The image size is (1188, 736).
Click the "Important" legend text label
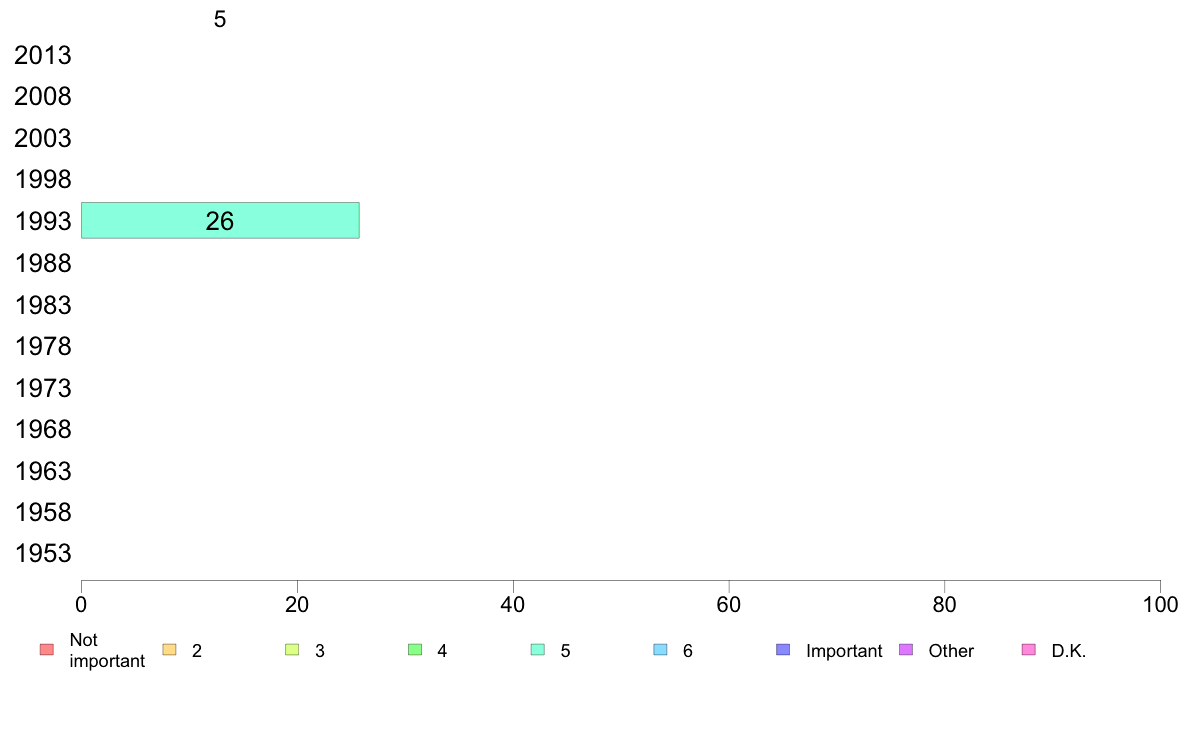tap(844, 651)
